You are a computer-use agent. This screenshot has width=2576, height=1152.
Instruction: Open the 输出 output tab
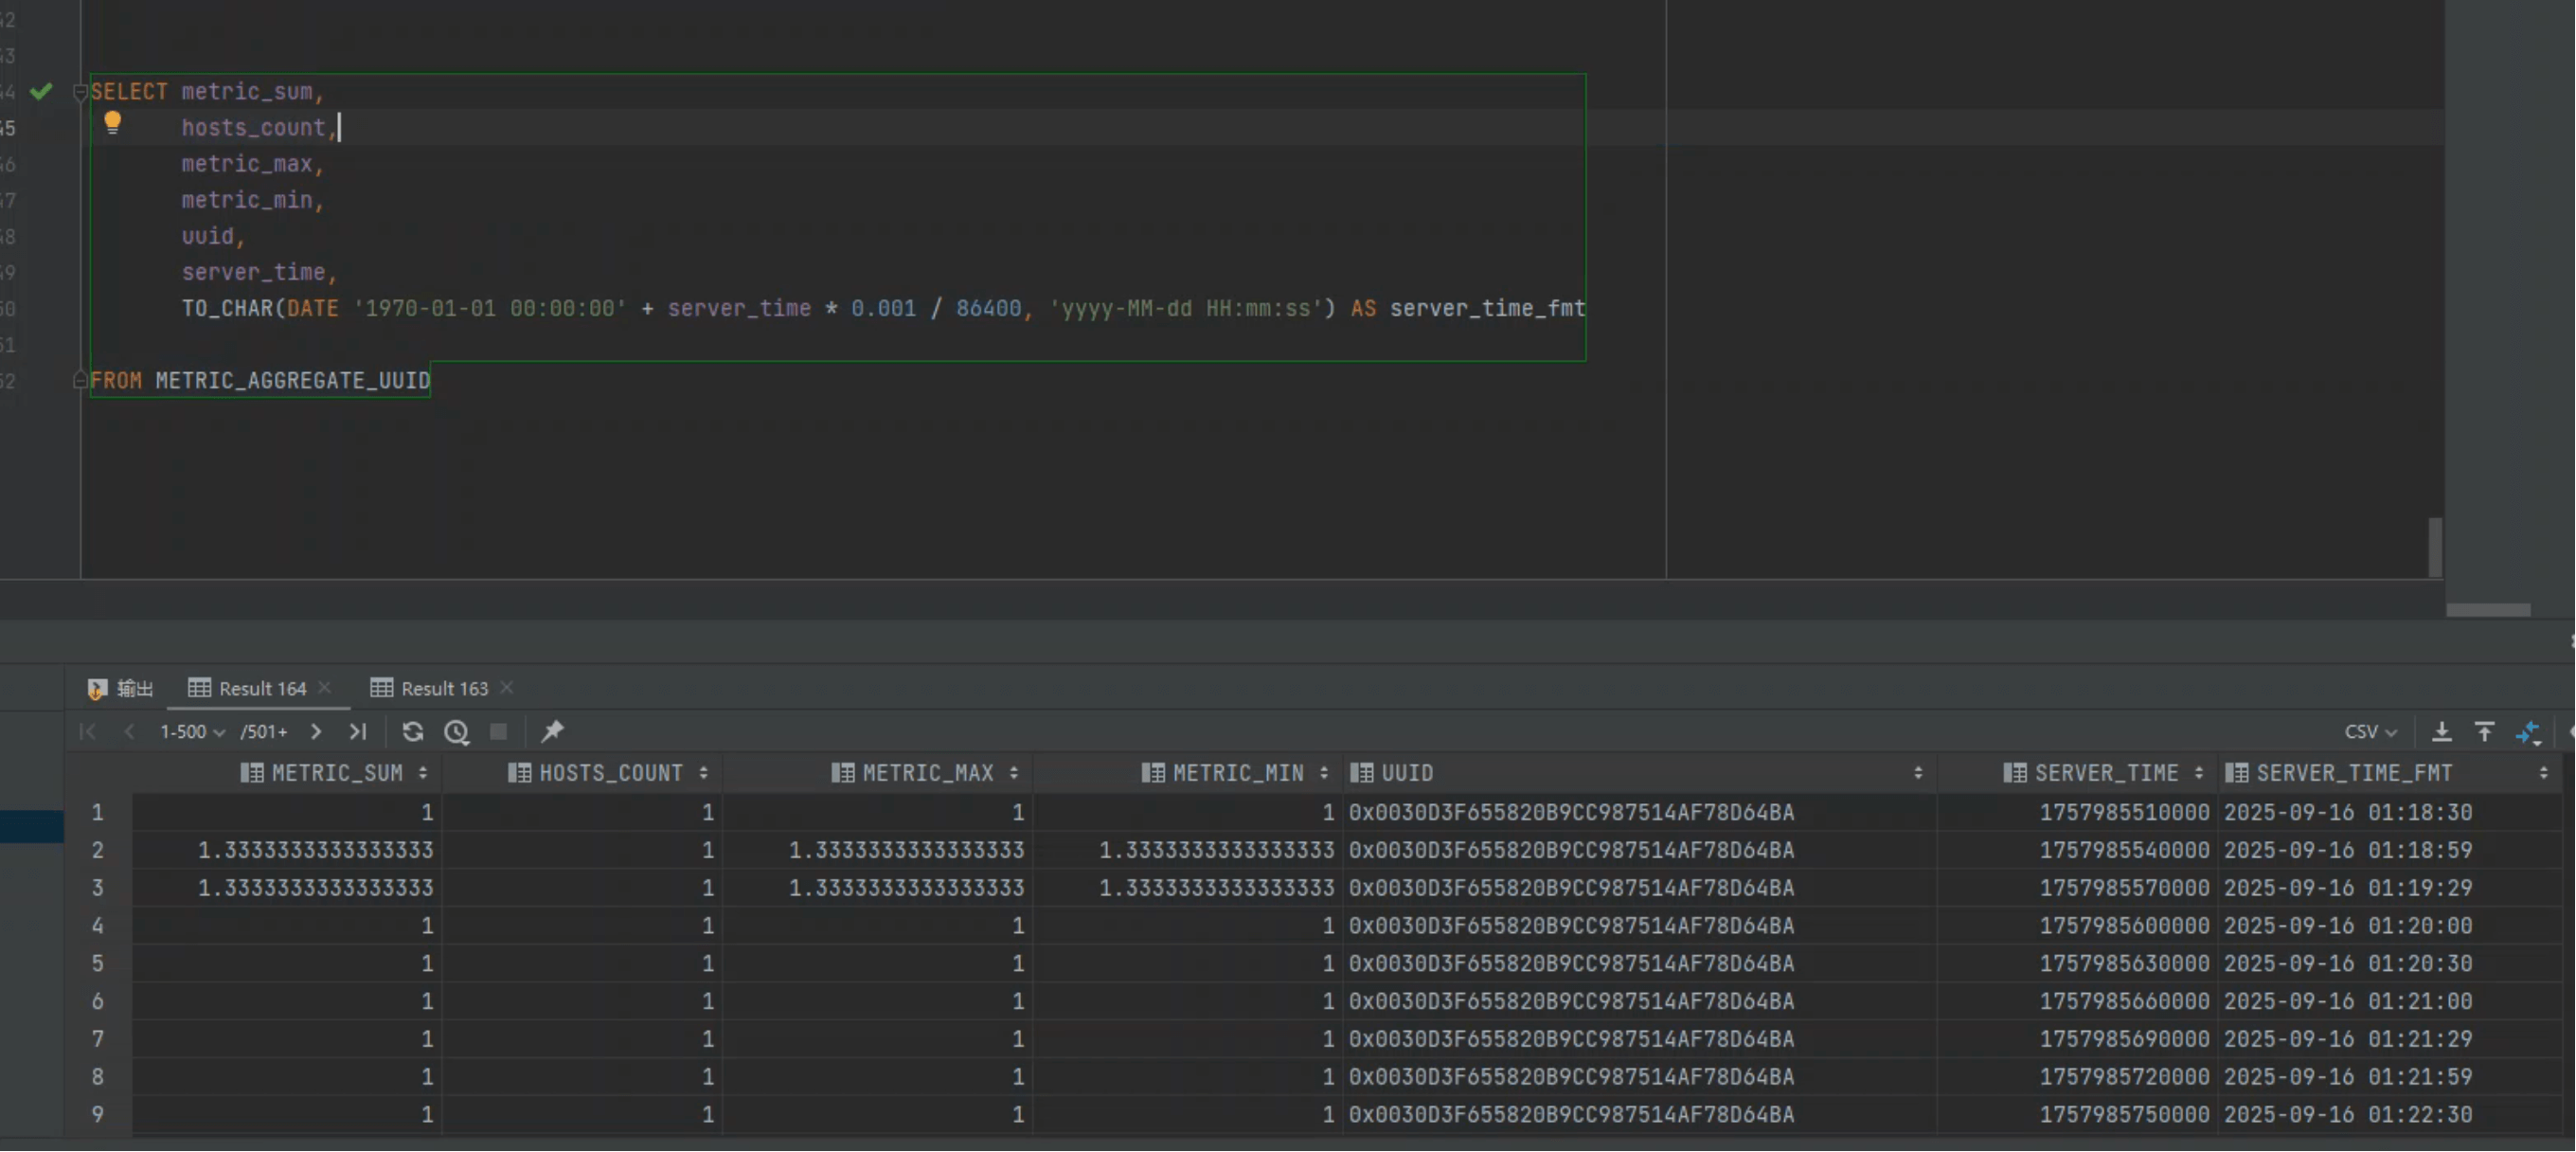[121, 689]
